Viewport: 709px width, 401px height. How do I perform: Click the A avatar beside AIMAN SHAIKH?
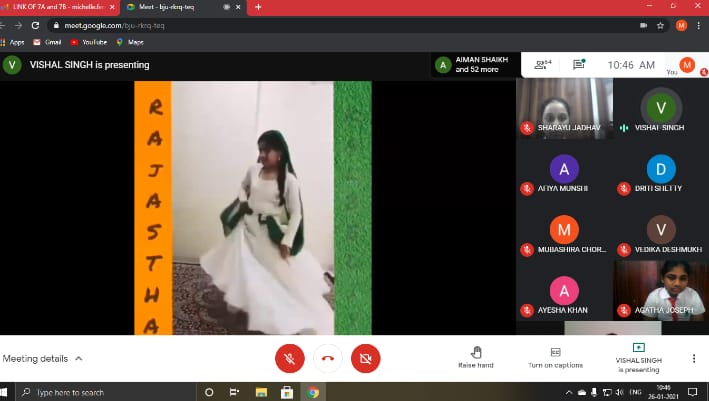pyautogui.click(x=443, y=65)
